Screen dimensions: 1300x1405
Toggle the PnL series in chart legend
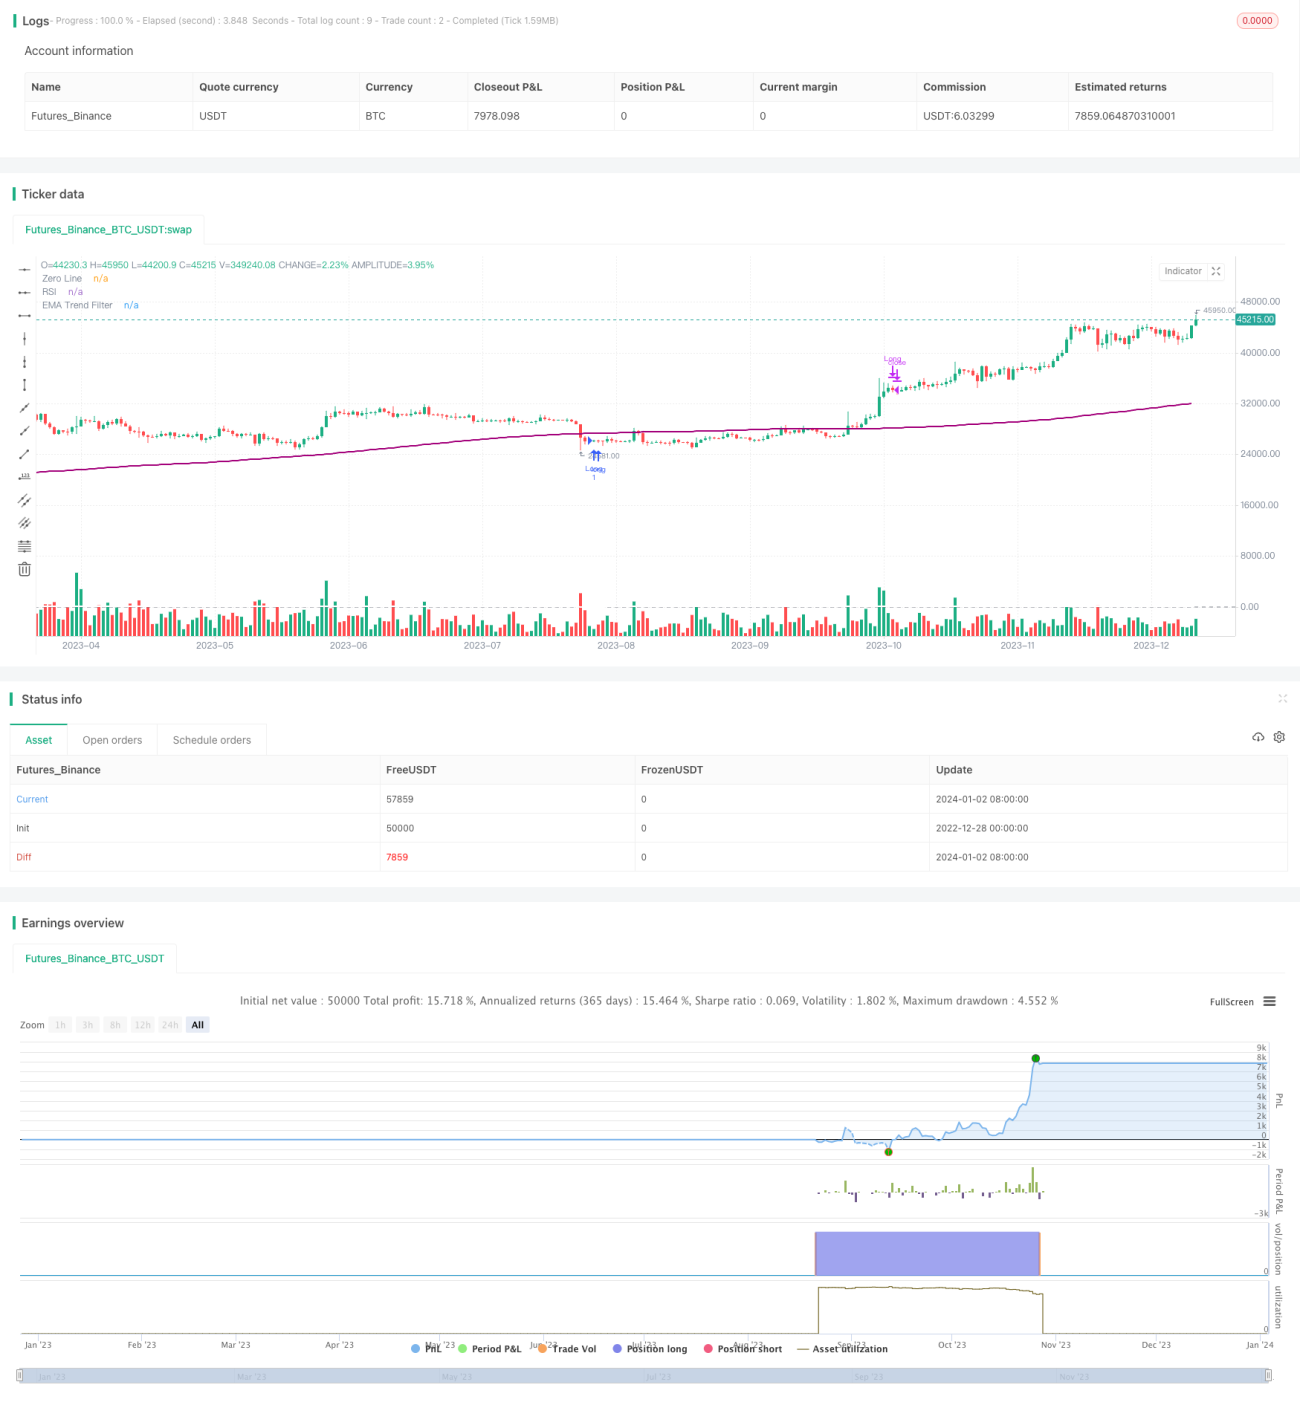(426, 1348)
